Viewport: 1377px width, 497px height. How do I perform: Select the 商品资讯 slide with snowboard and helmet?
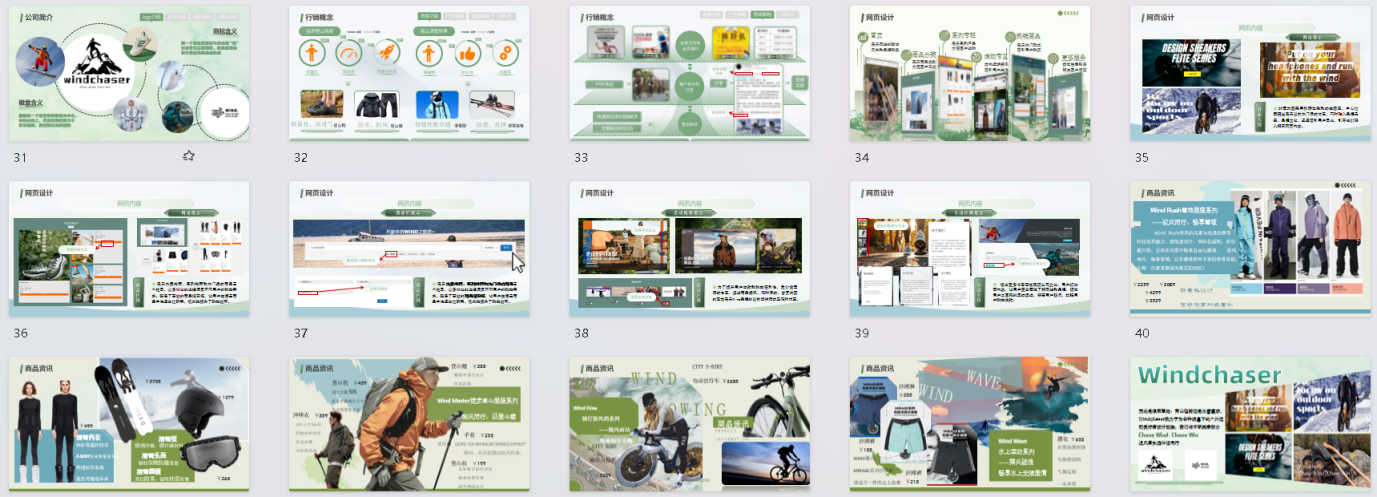pos(129,424)
